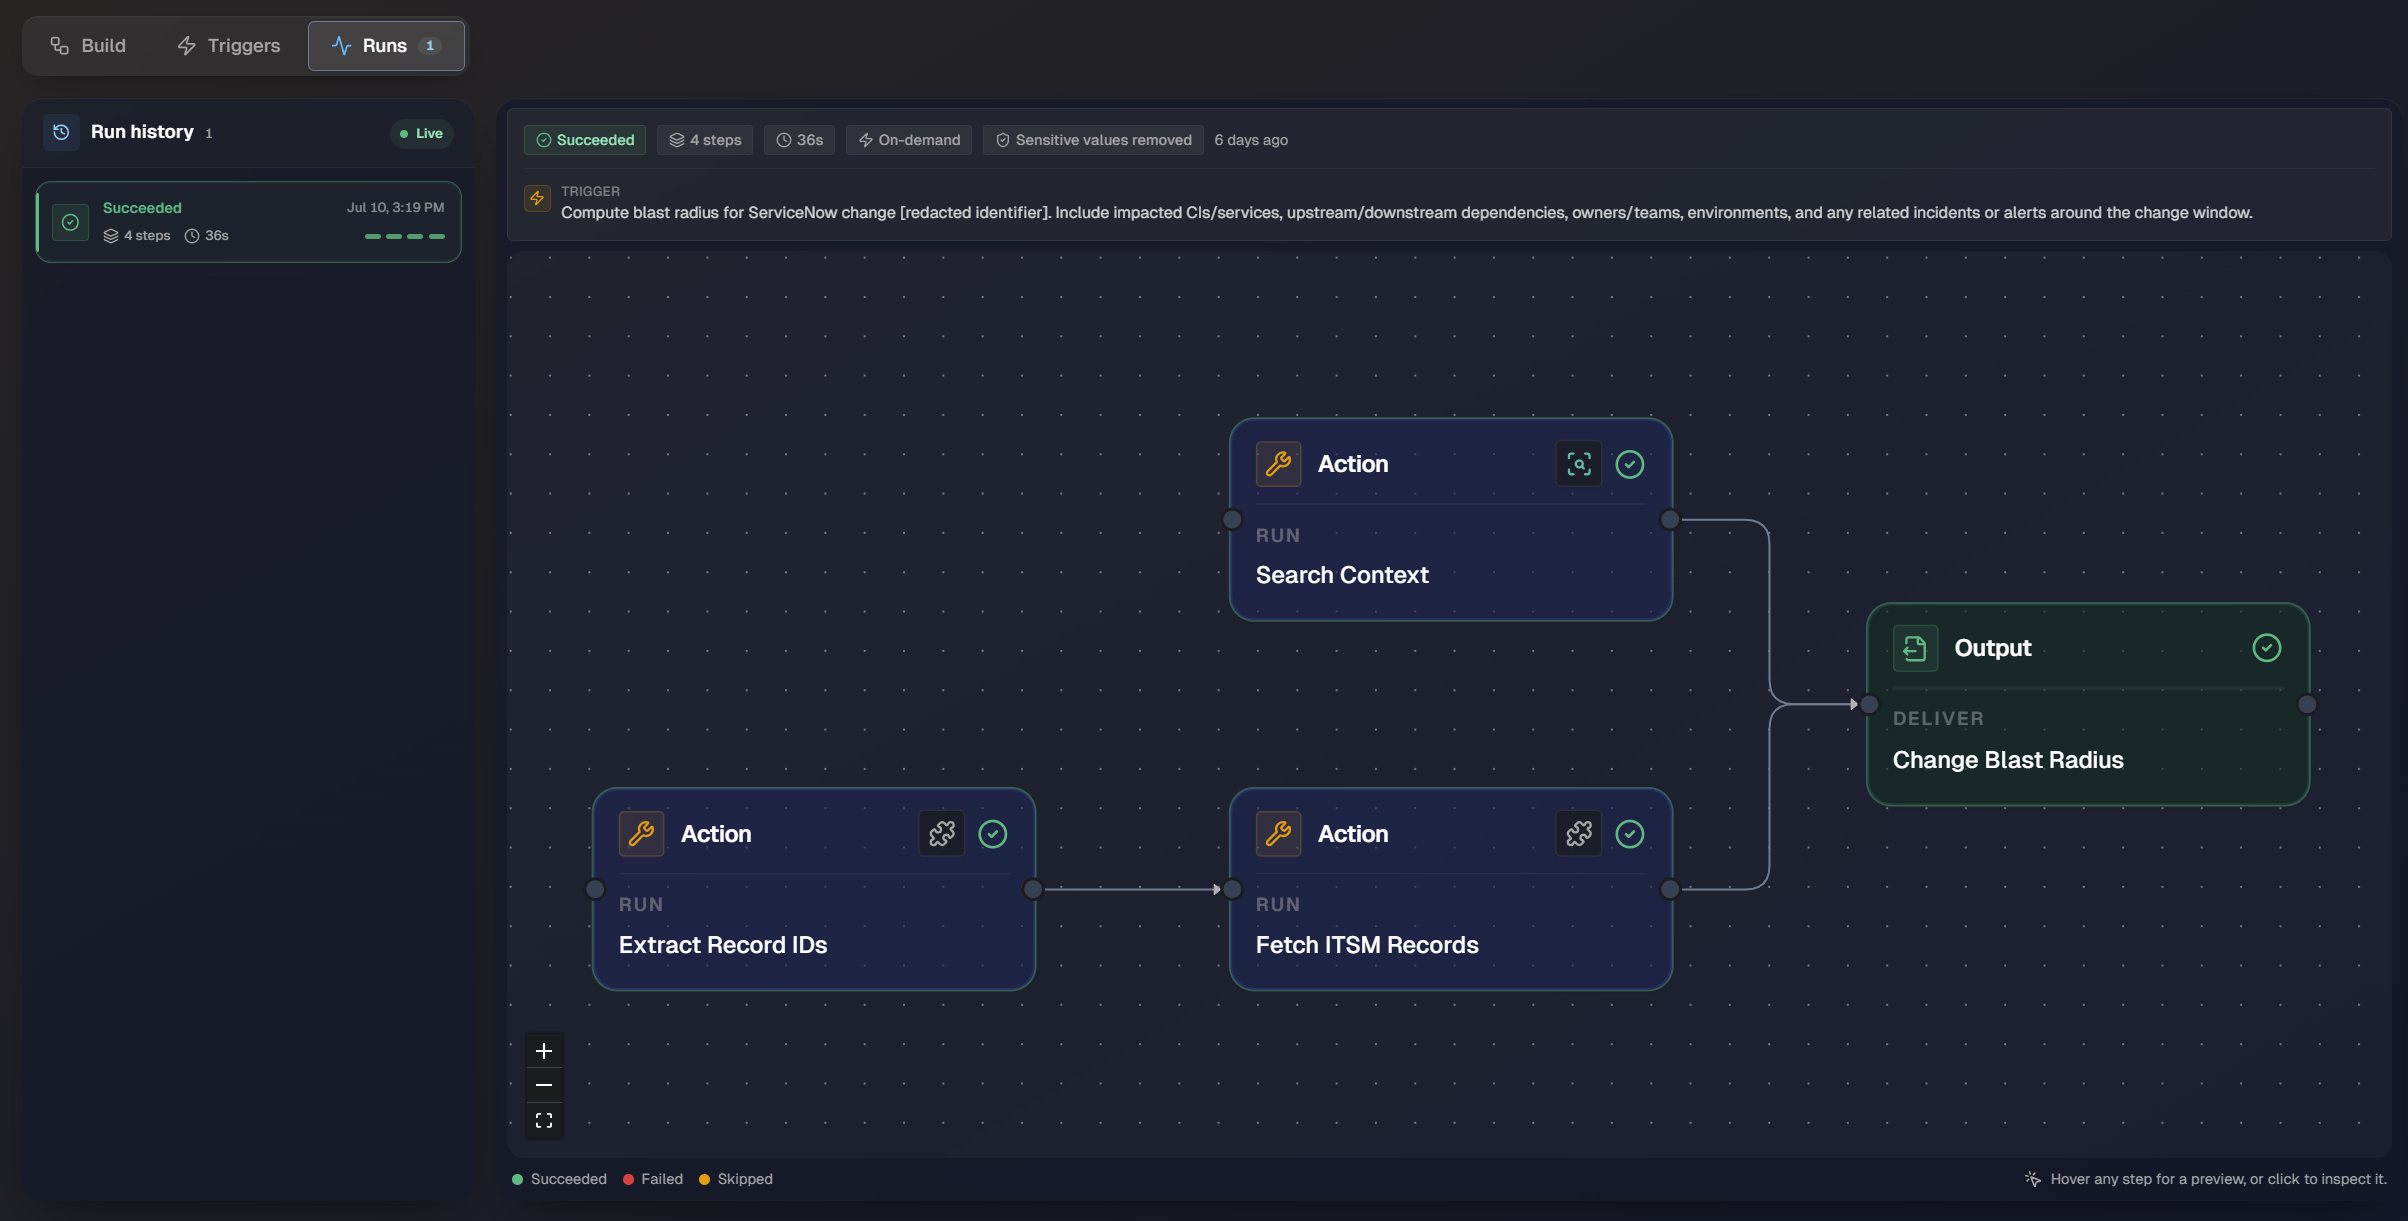
Task: Click the Failed legend entry
Action: (x=653, y=1179)
